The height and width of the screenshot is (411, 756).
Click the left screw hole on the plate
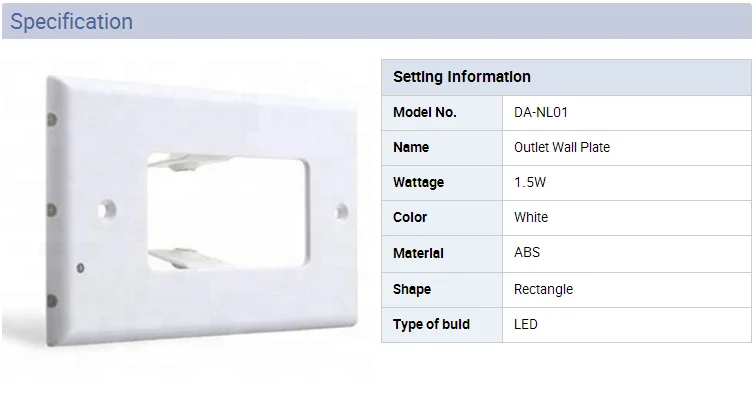coord(107,210)
